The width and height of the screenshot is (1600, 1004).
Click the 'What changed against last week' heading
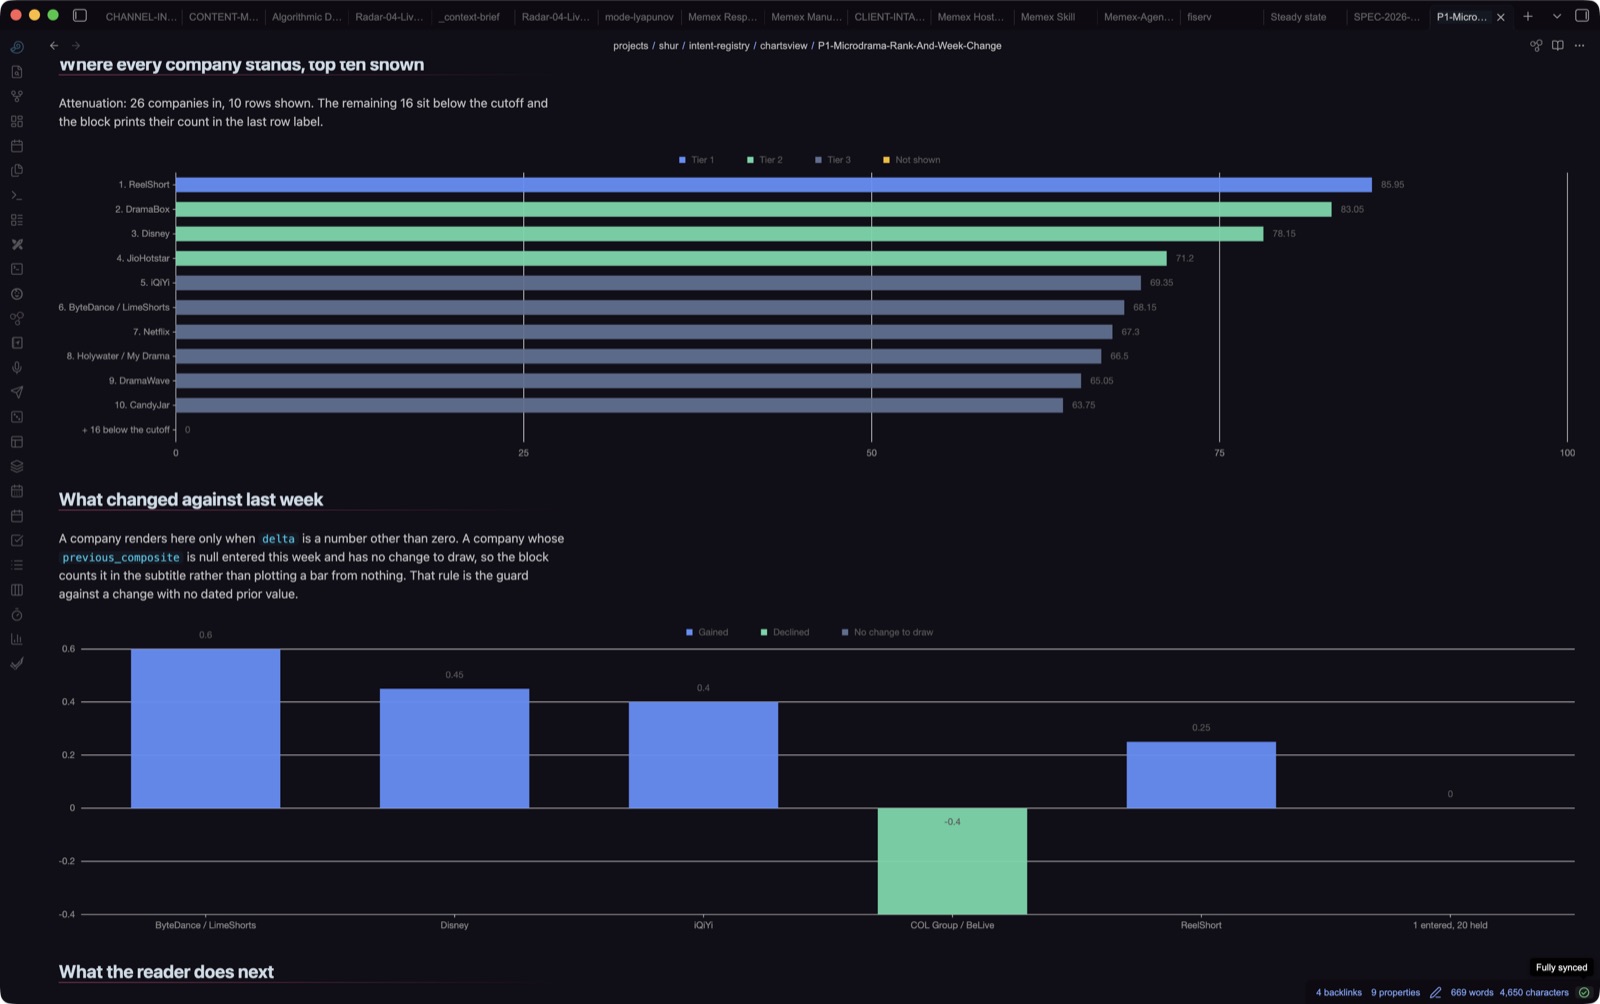point(191,499)
